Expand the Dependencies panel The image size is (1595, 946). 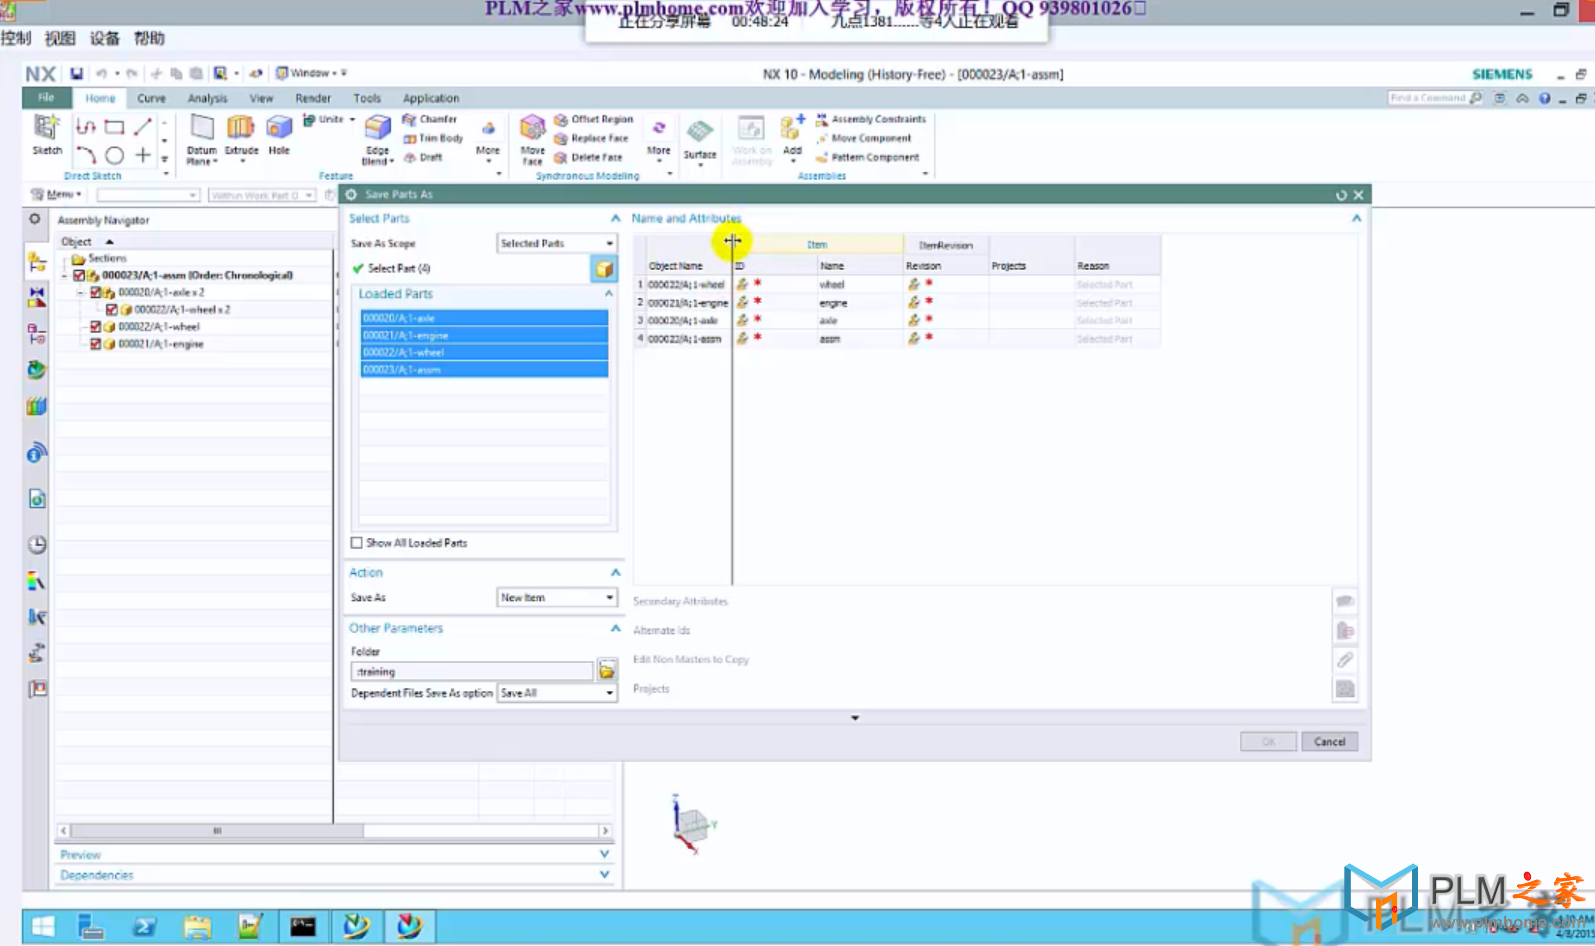604,874
